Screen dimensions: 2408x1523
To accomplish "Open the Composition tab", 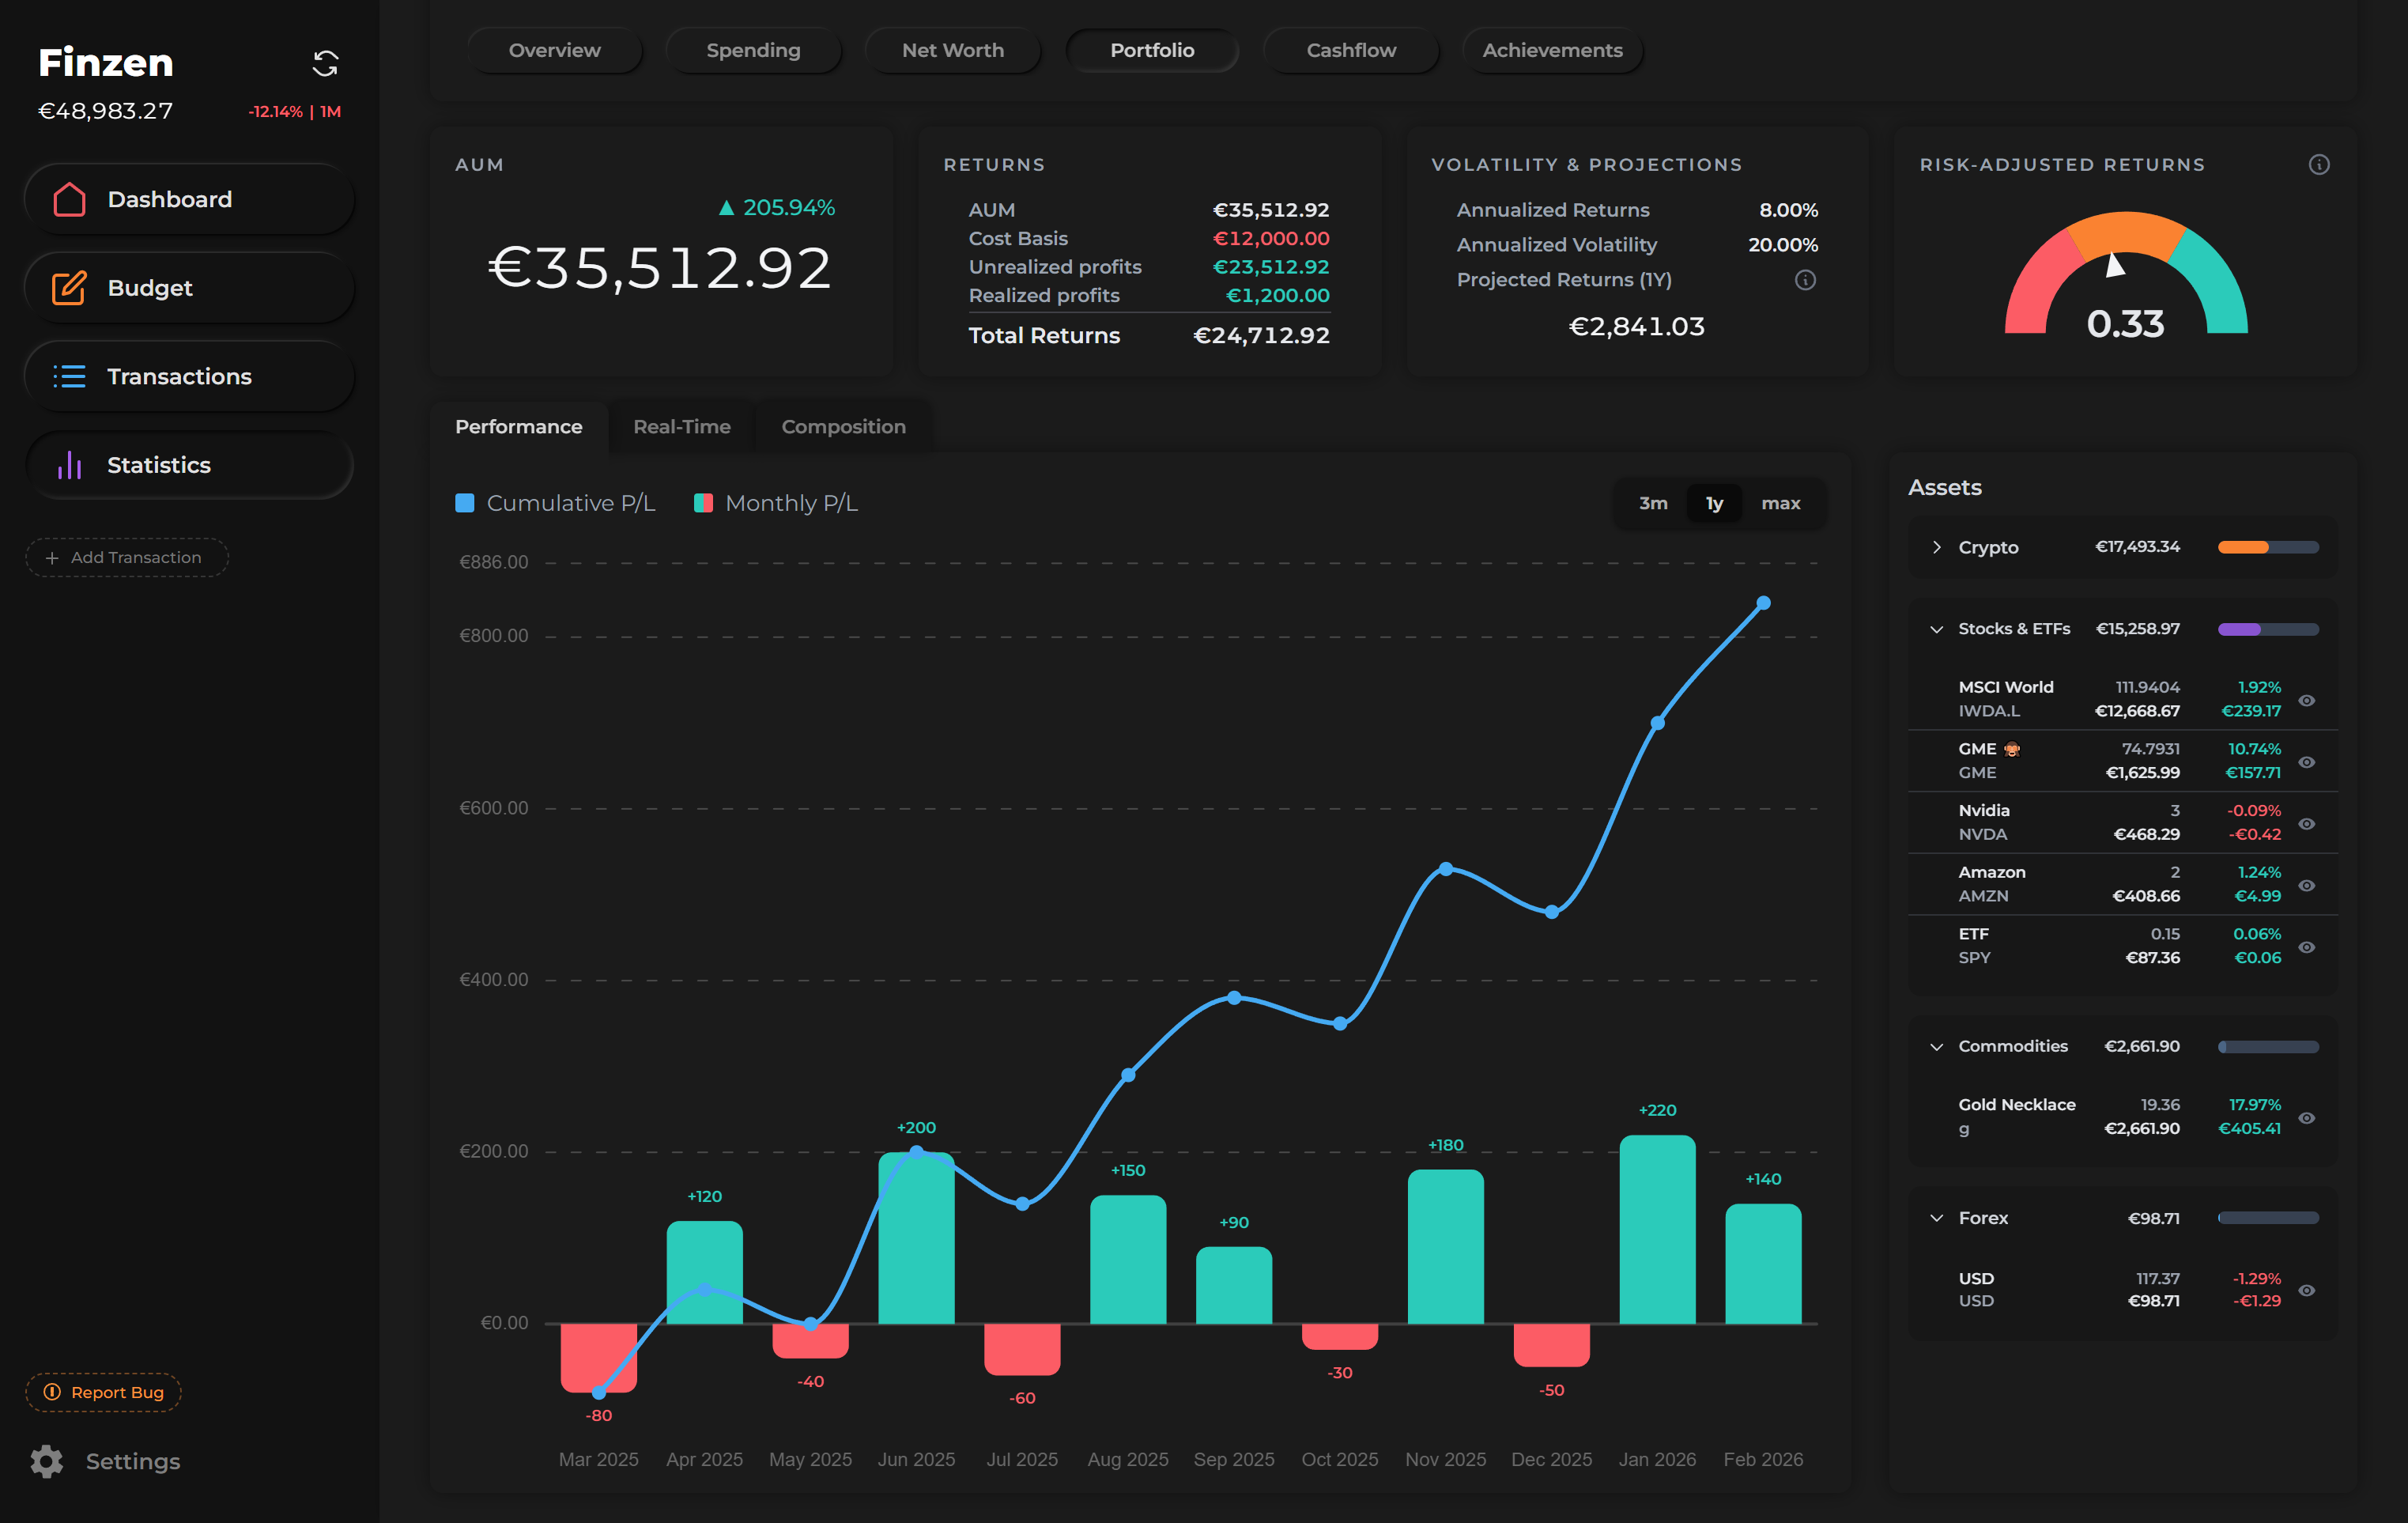I will [x=843, y=426].
